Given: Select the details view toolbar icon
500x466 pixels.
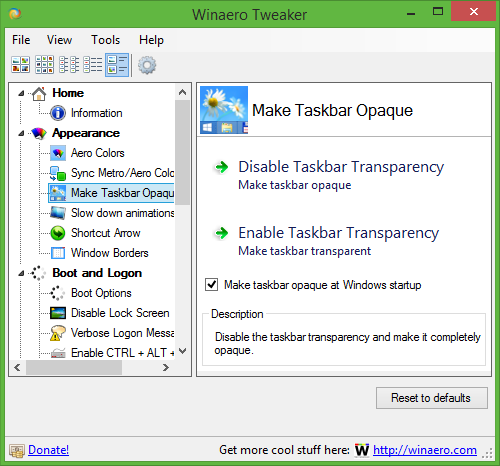Looking at the screenshot, I should [x=93, y=65].
